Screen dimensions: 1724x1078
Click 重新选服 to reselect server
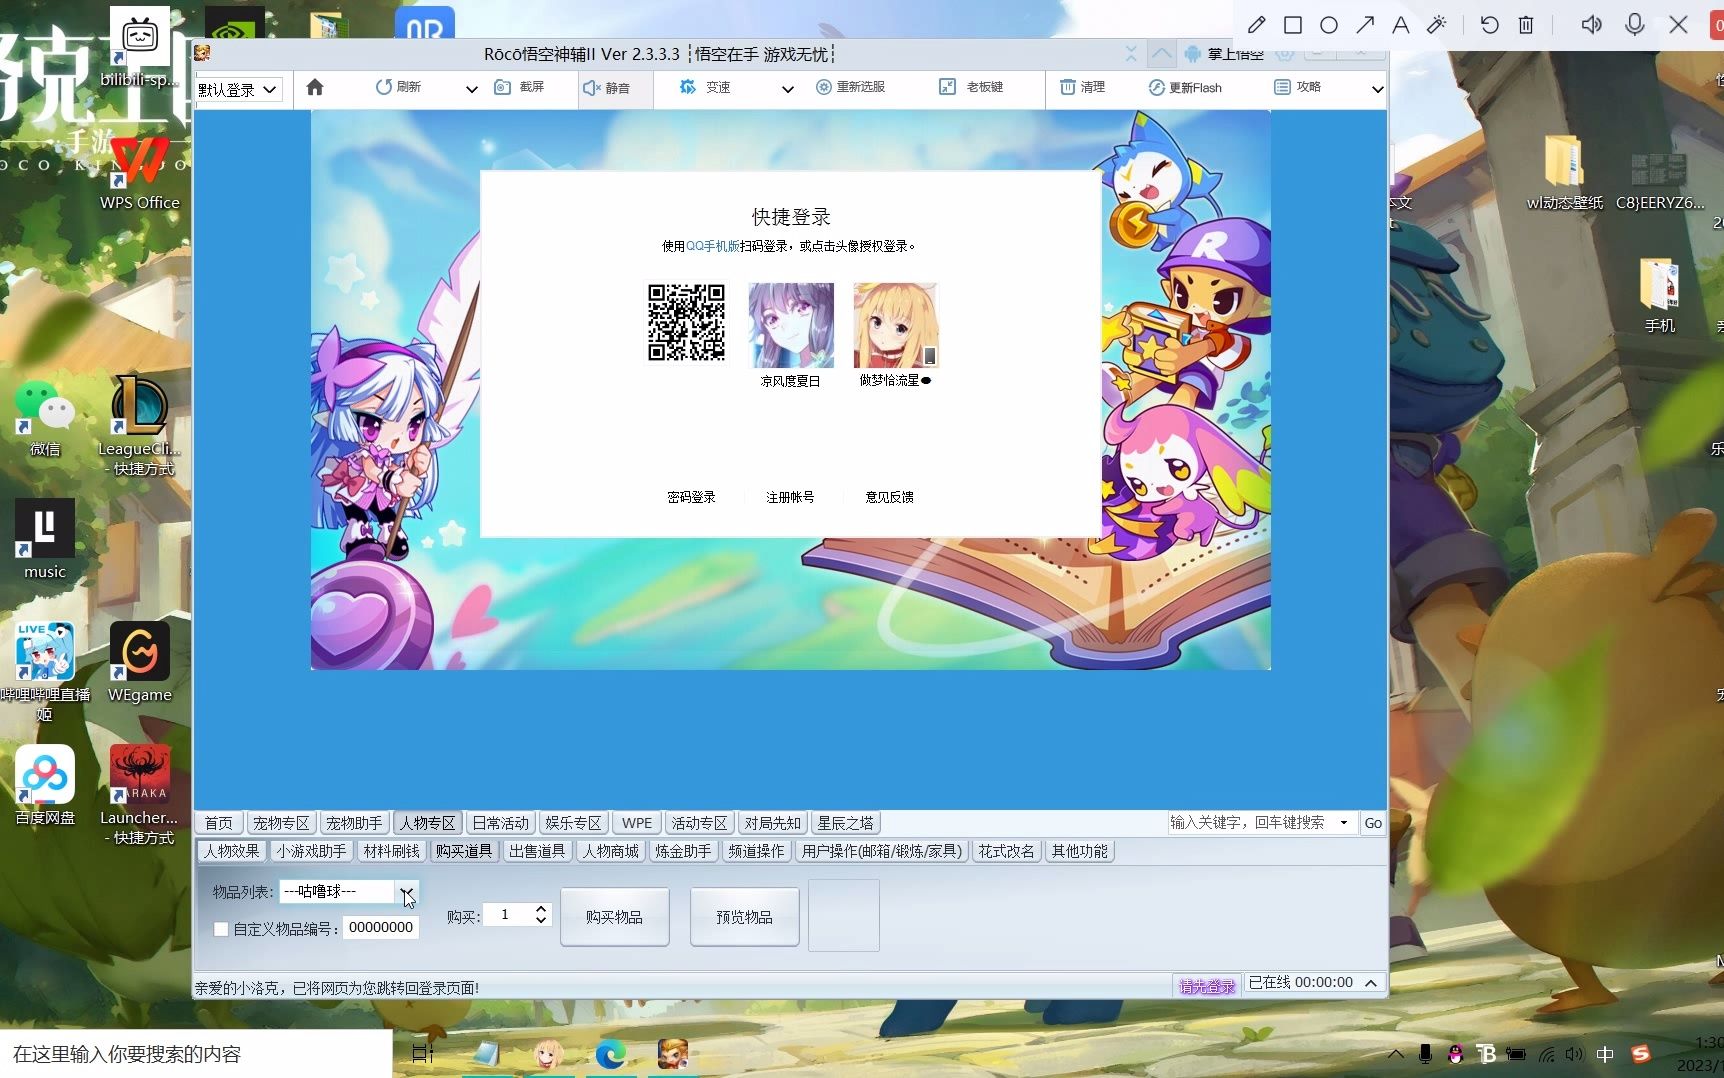pos(851,88)
